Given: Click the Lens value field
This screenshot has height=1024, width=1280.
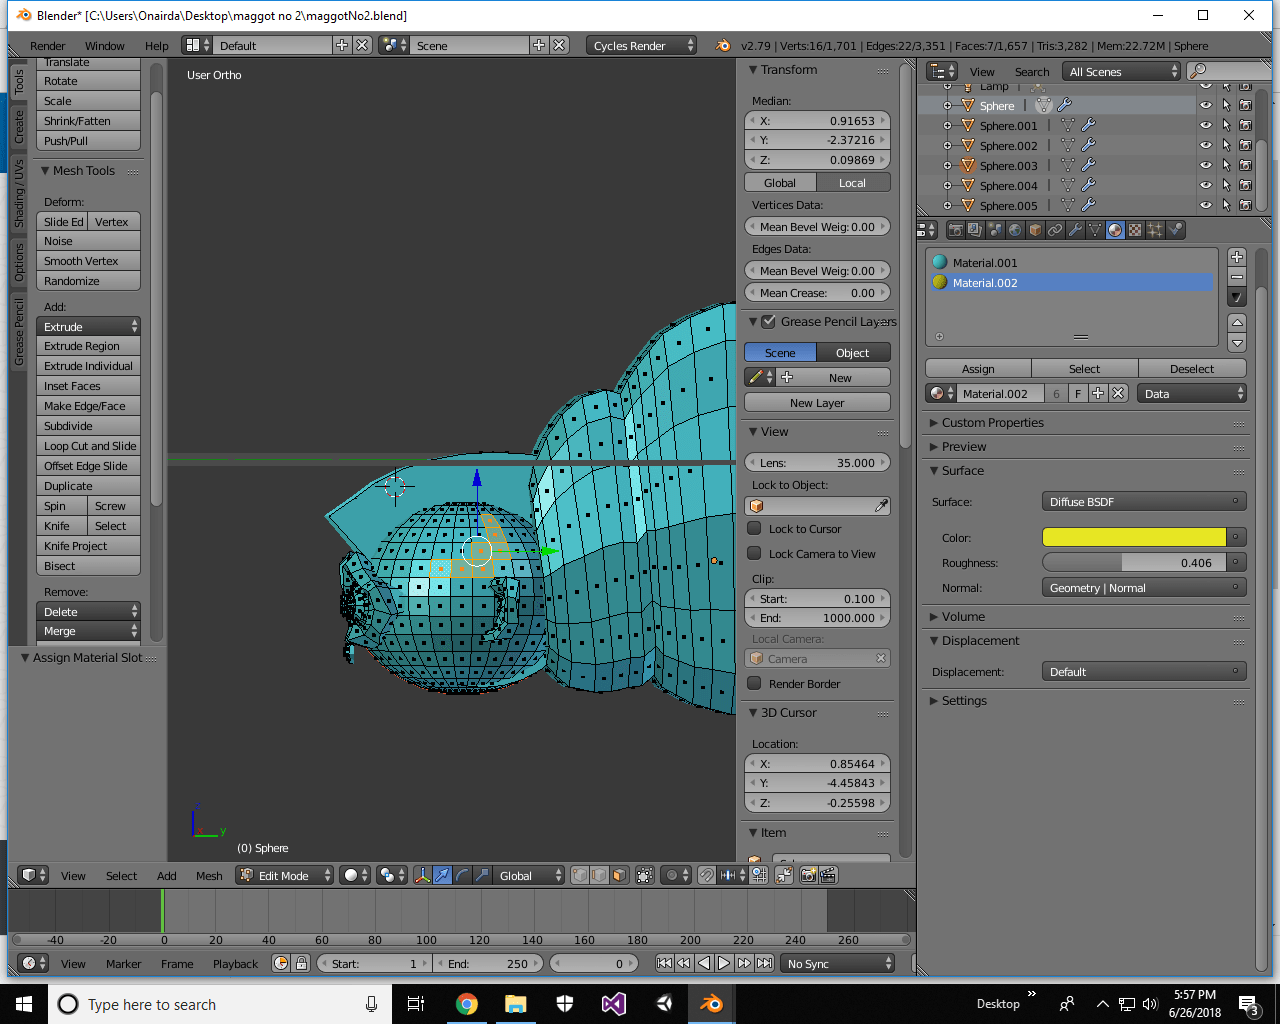Looking at the screenshot, I should click(x=817, y=463).
